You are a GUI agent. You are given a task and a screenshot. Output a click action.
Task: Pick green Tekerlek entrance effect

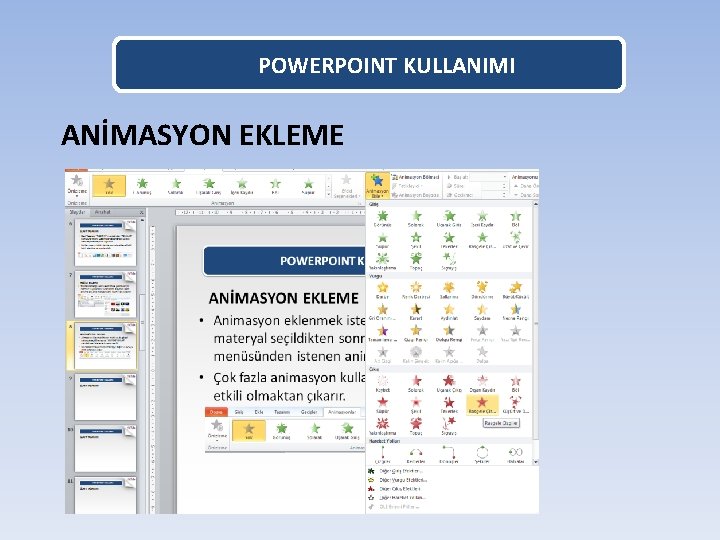[x=449, y=240]
